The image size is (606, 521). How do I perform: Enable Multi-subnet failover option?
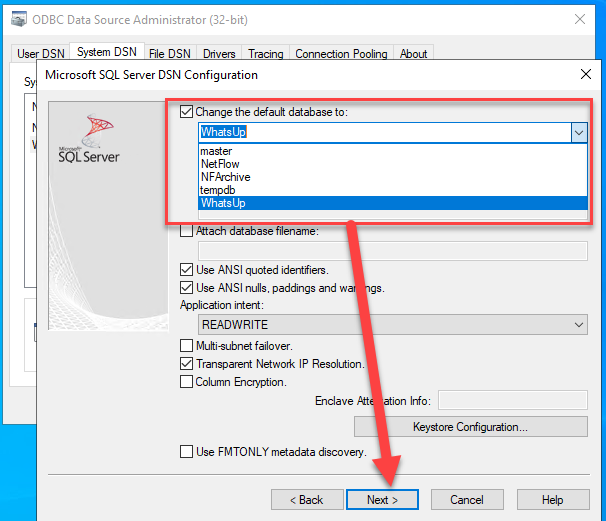pyautogui.click(x=186, y=346)
